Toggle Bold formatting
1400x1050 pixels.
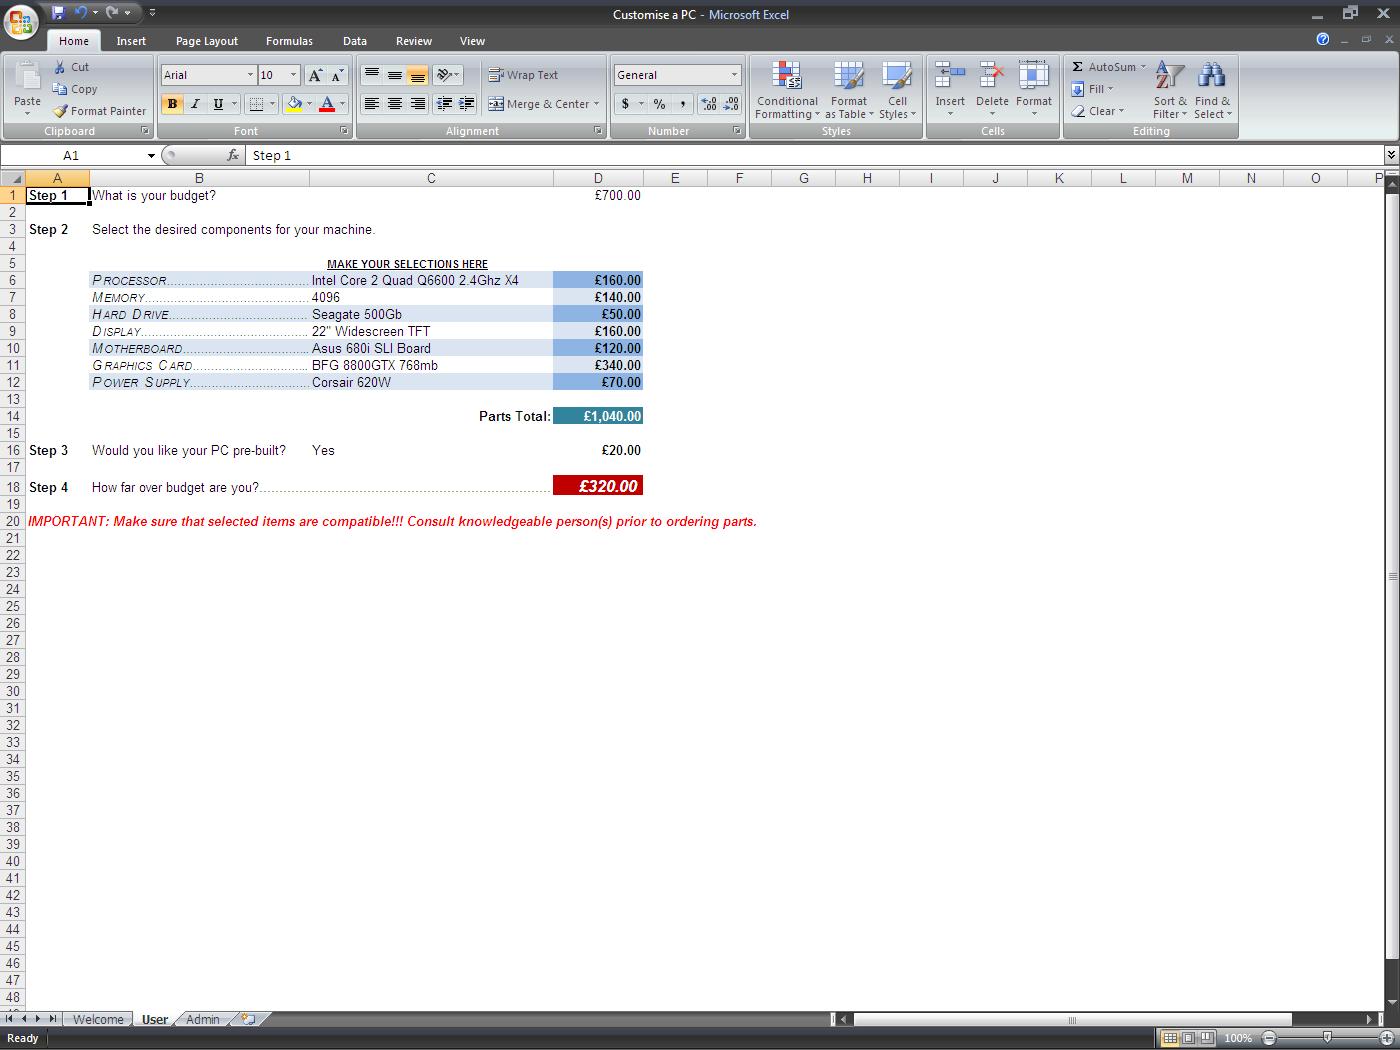172,104
